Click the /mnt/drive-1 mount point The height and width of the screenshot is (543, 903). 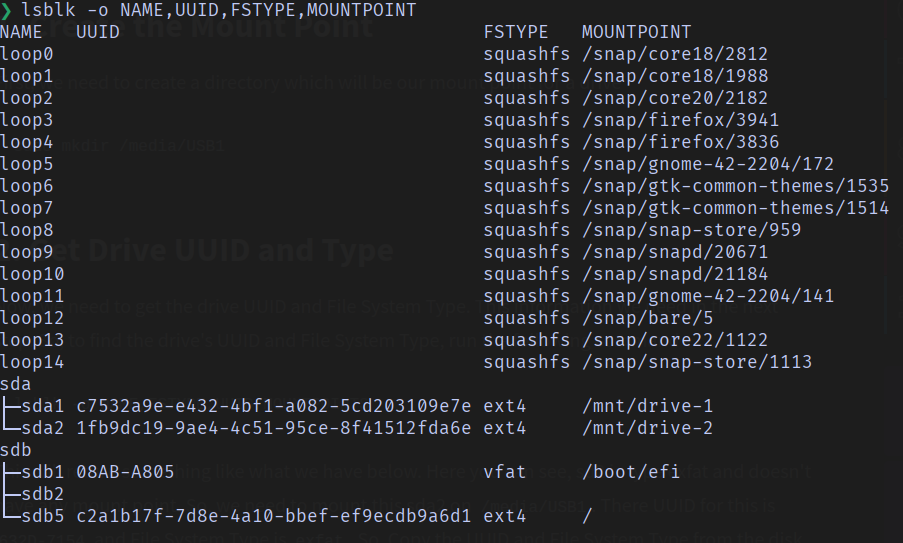(647, 407)
